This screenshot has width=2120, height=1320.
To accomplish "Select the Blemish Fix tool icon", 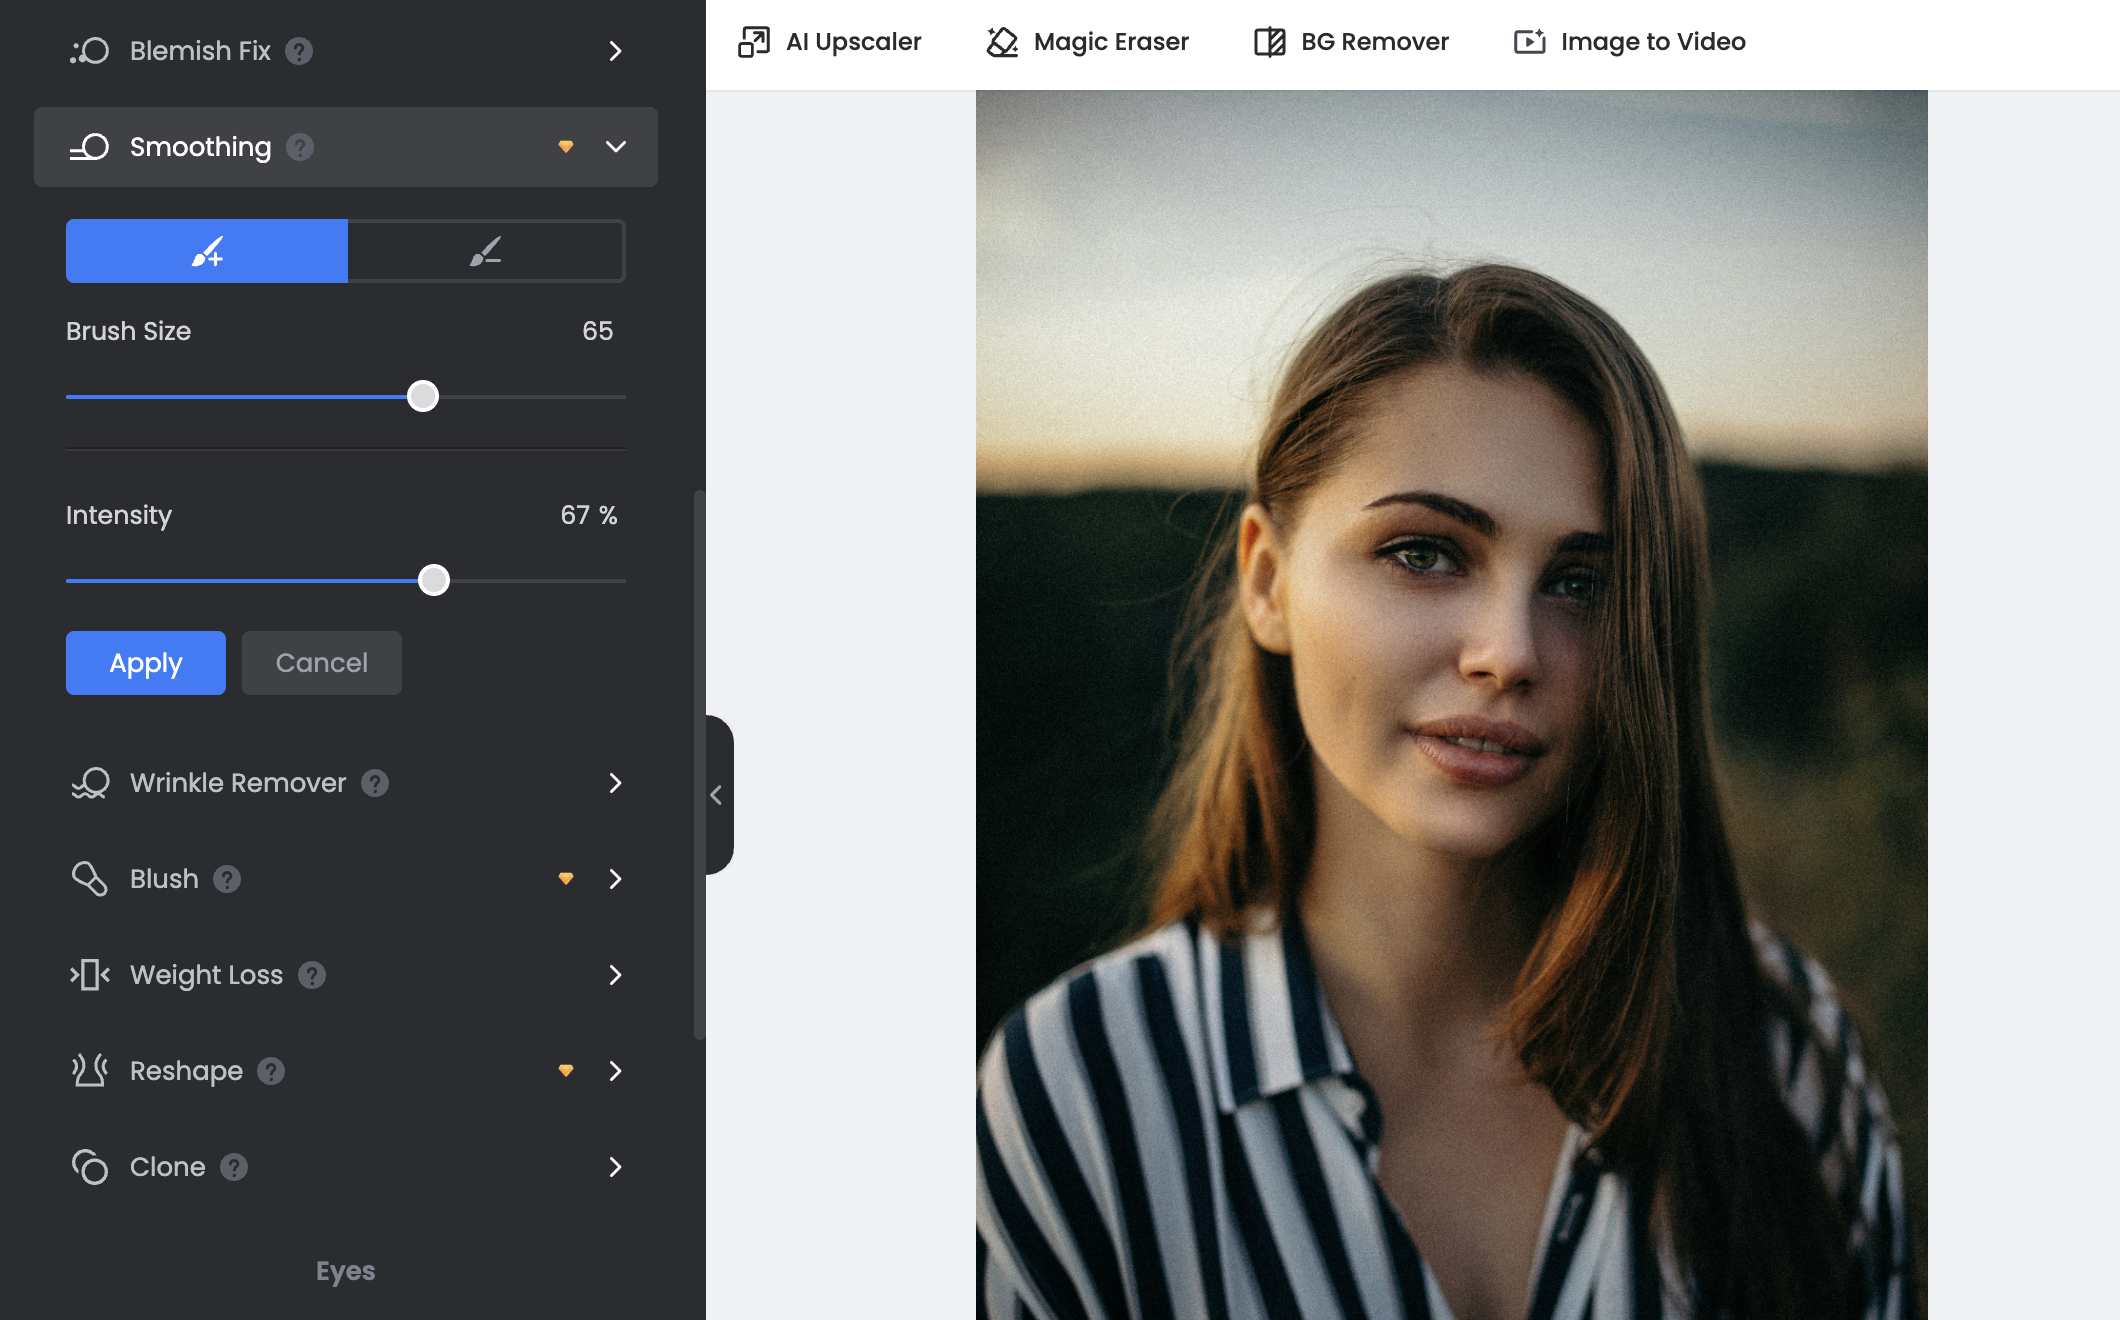I will pyautogui.click(x=92, y=51).
